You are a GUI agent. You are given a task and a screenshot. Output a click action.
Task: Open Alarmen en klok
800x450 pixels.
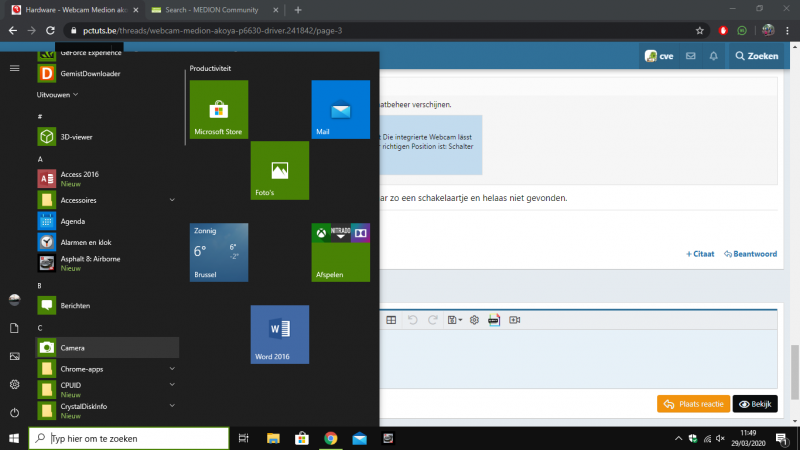coord(107,242)
